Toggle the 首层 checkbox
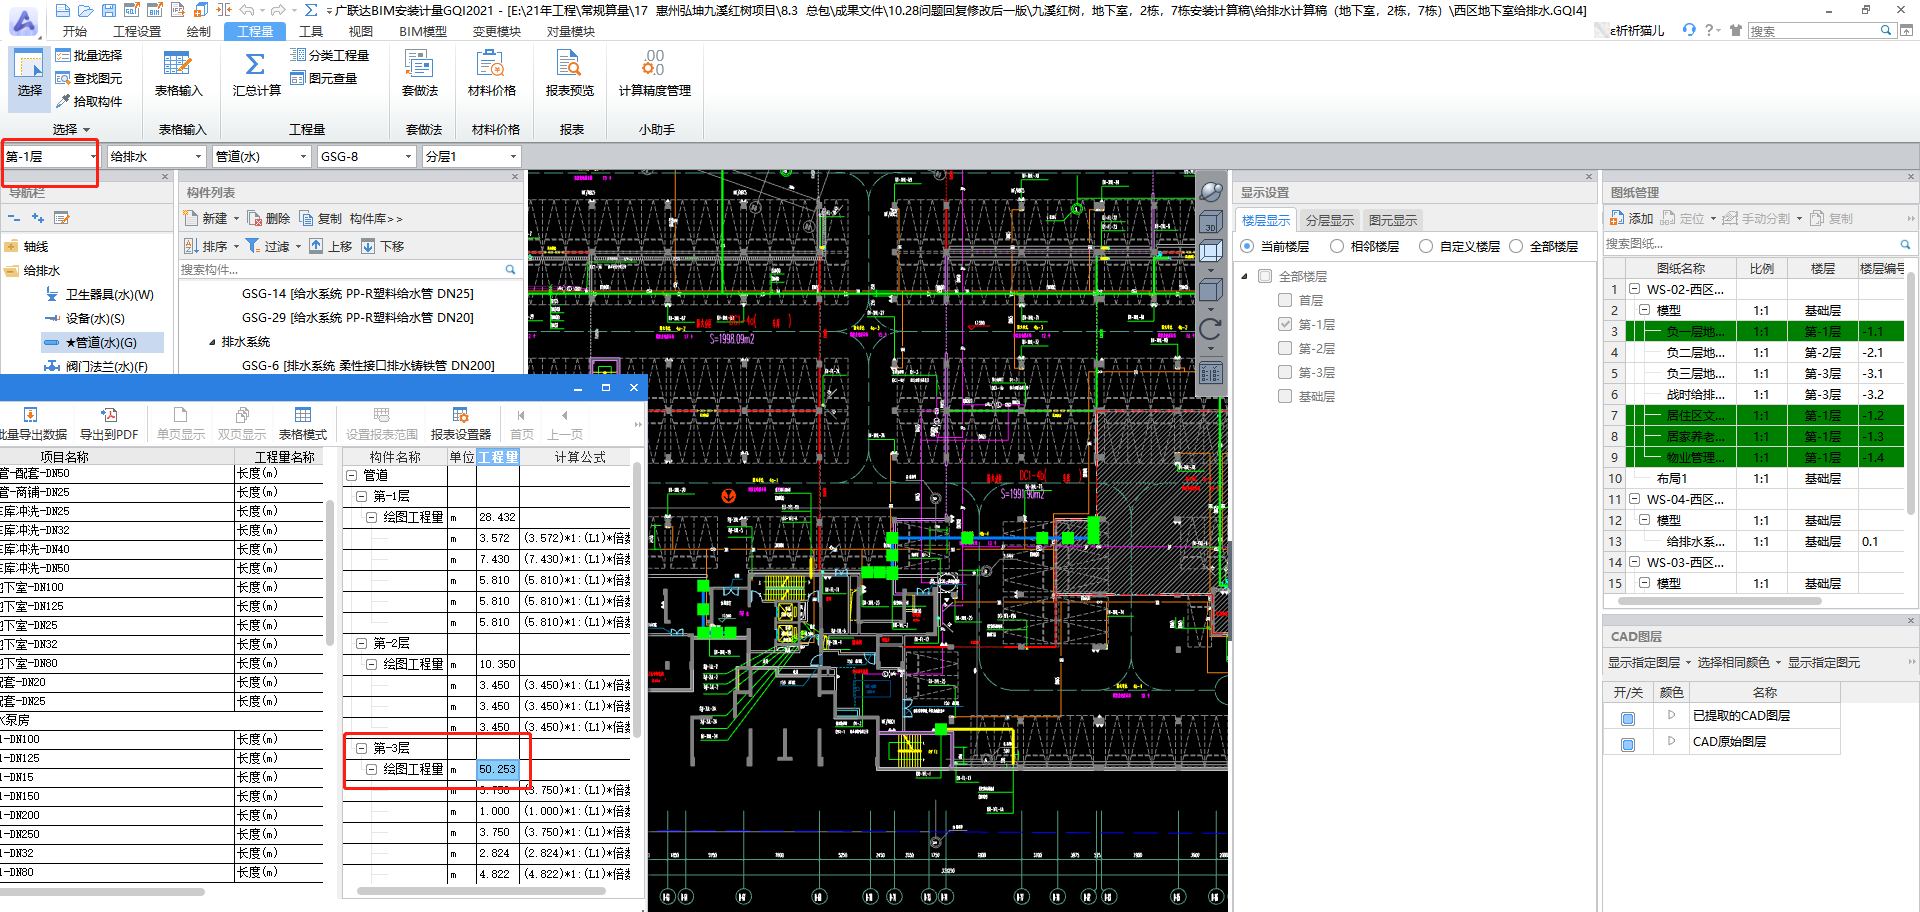1920x912 pixels. (1285, 300)
